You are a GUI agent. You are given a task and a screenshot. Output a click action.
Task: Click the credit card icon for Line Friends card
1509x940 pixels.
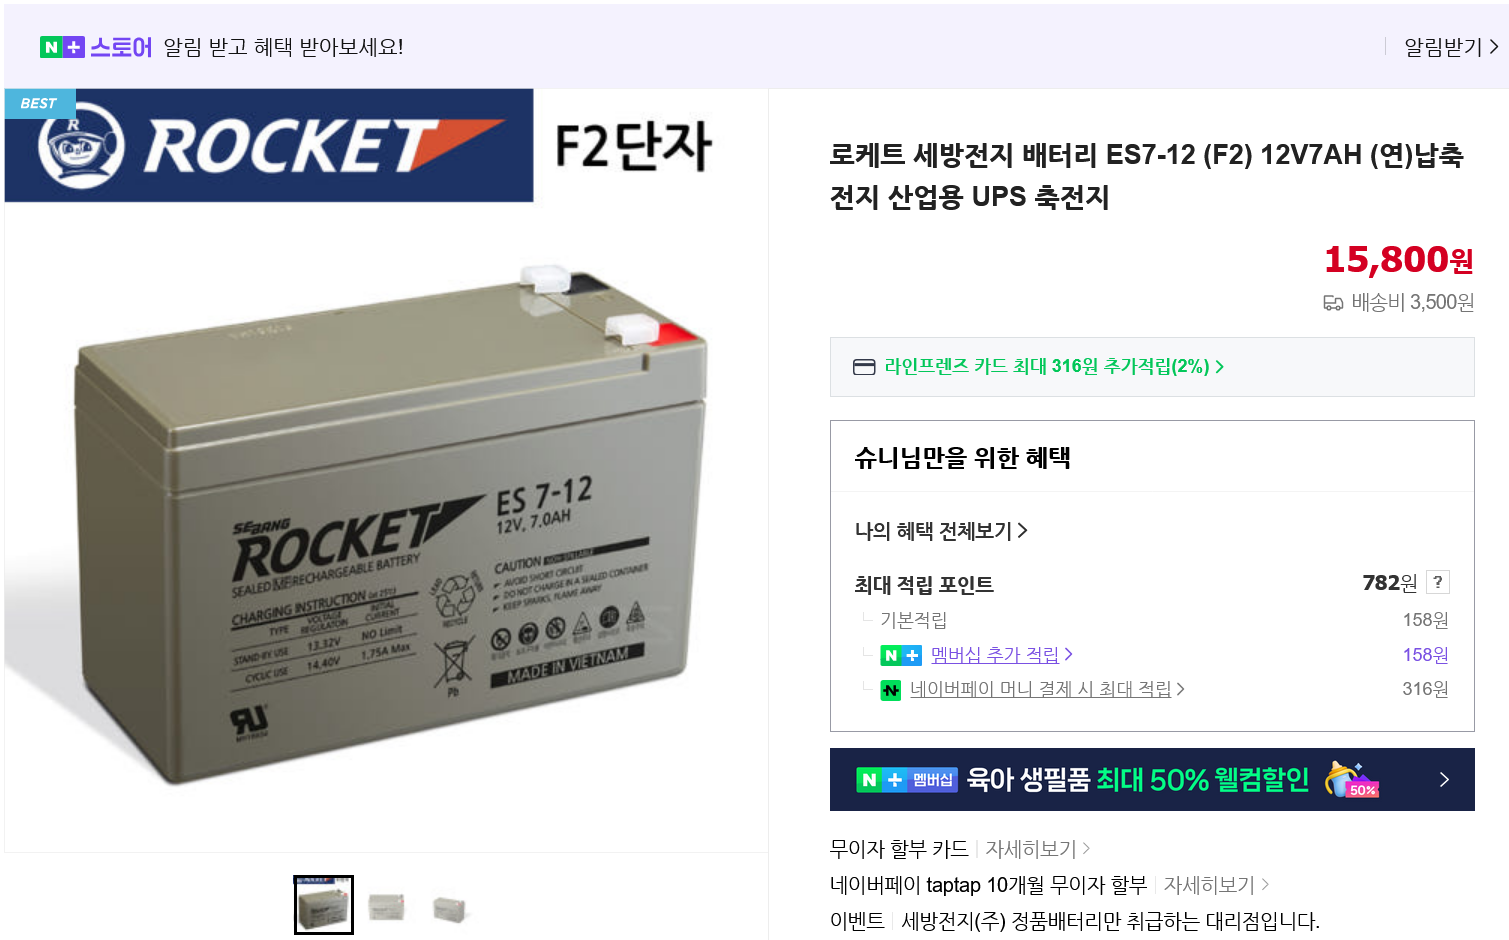pyautogui.click(x=864, y=367)
